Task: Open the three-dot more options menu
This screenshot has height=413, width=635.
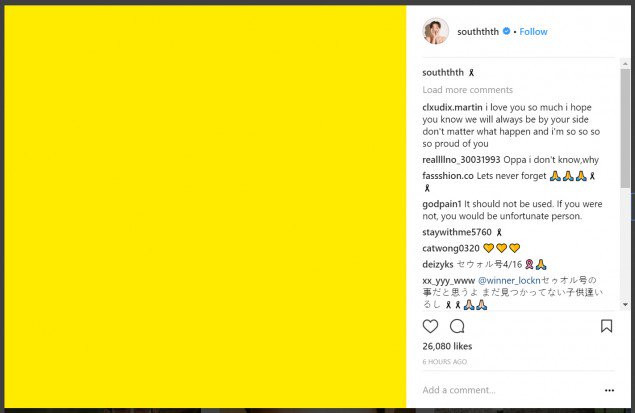Action: (609, 390)
